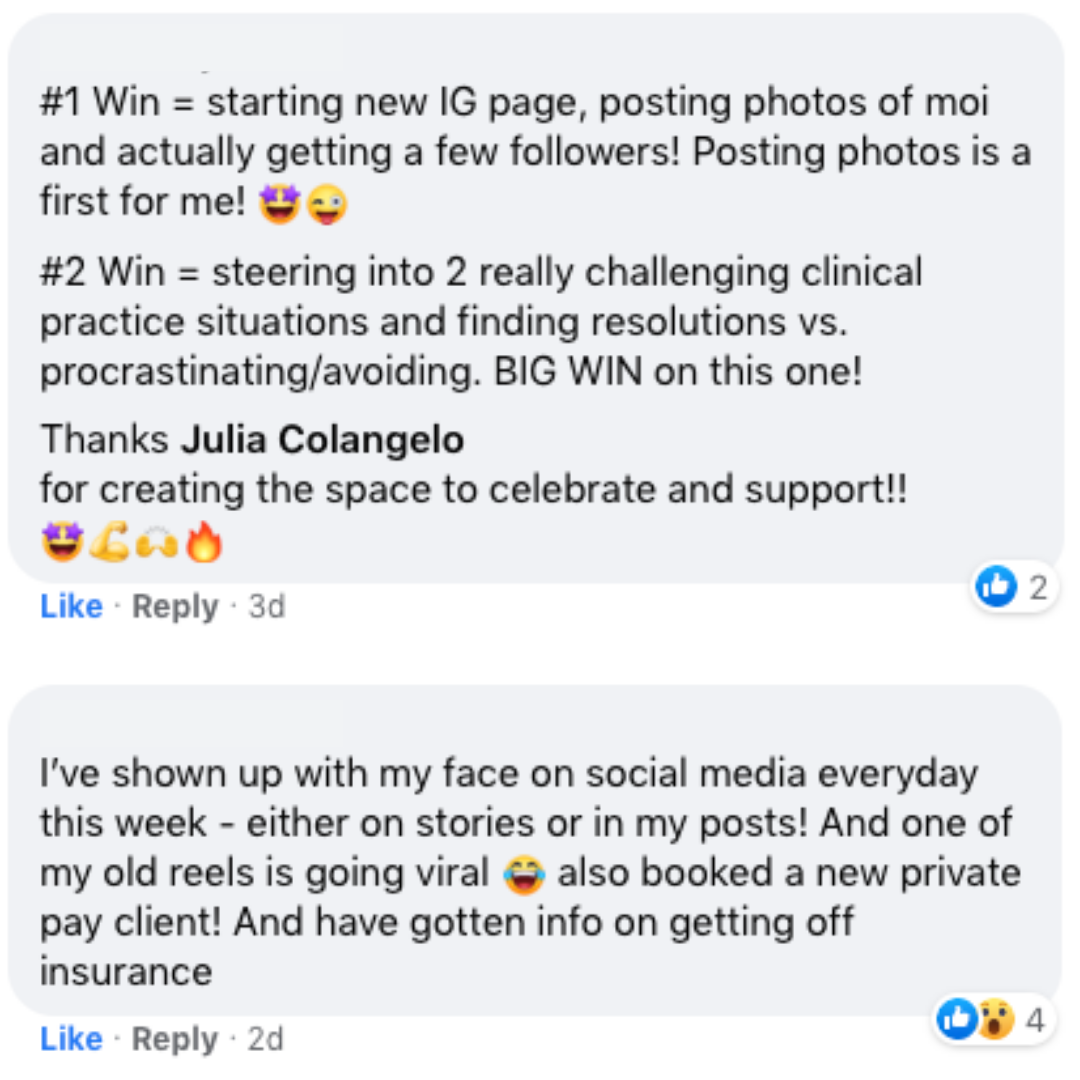Click the star-struck emoji below "celebrate and support"
1080x1080 pixels.
coord(63,542)
